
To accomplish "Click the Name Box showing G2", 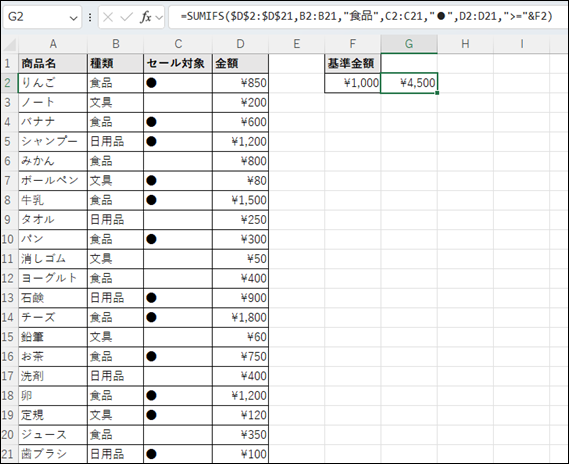I will point(42,17).
